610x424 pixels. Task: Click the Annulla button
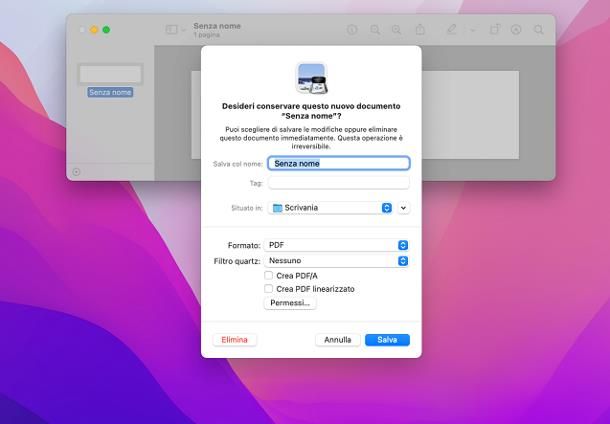click(x=338, y=340)
